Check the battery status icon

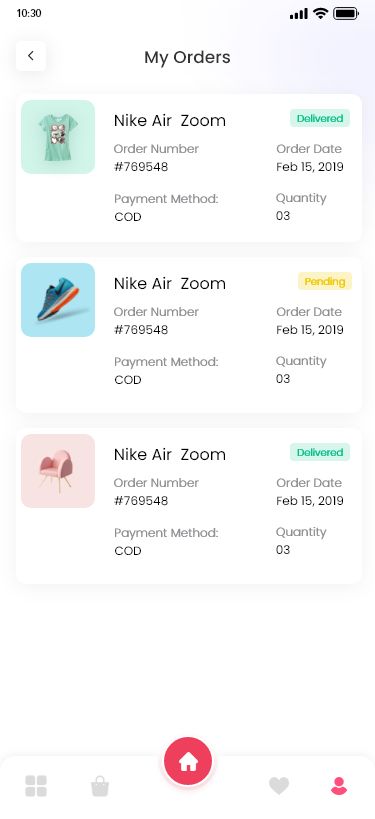[346, 14]
